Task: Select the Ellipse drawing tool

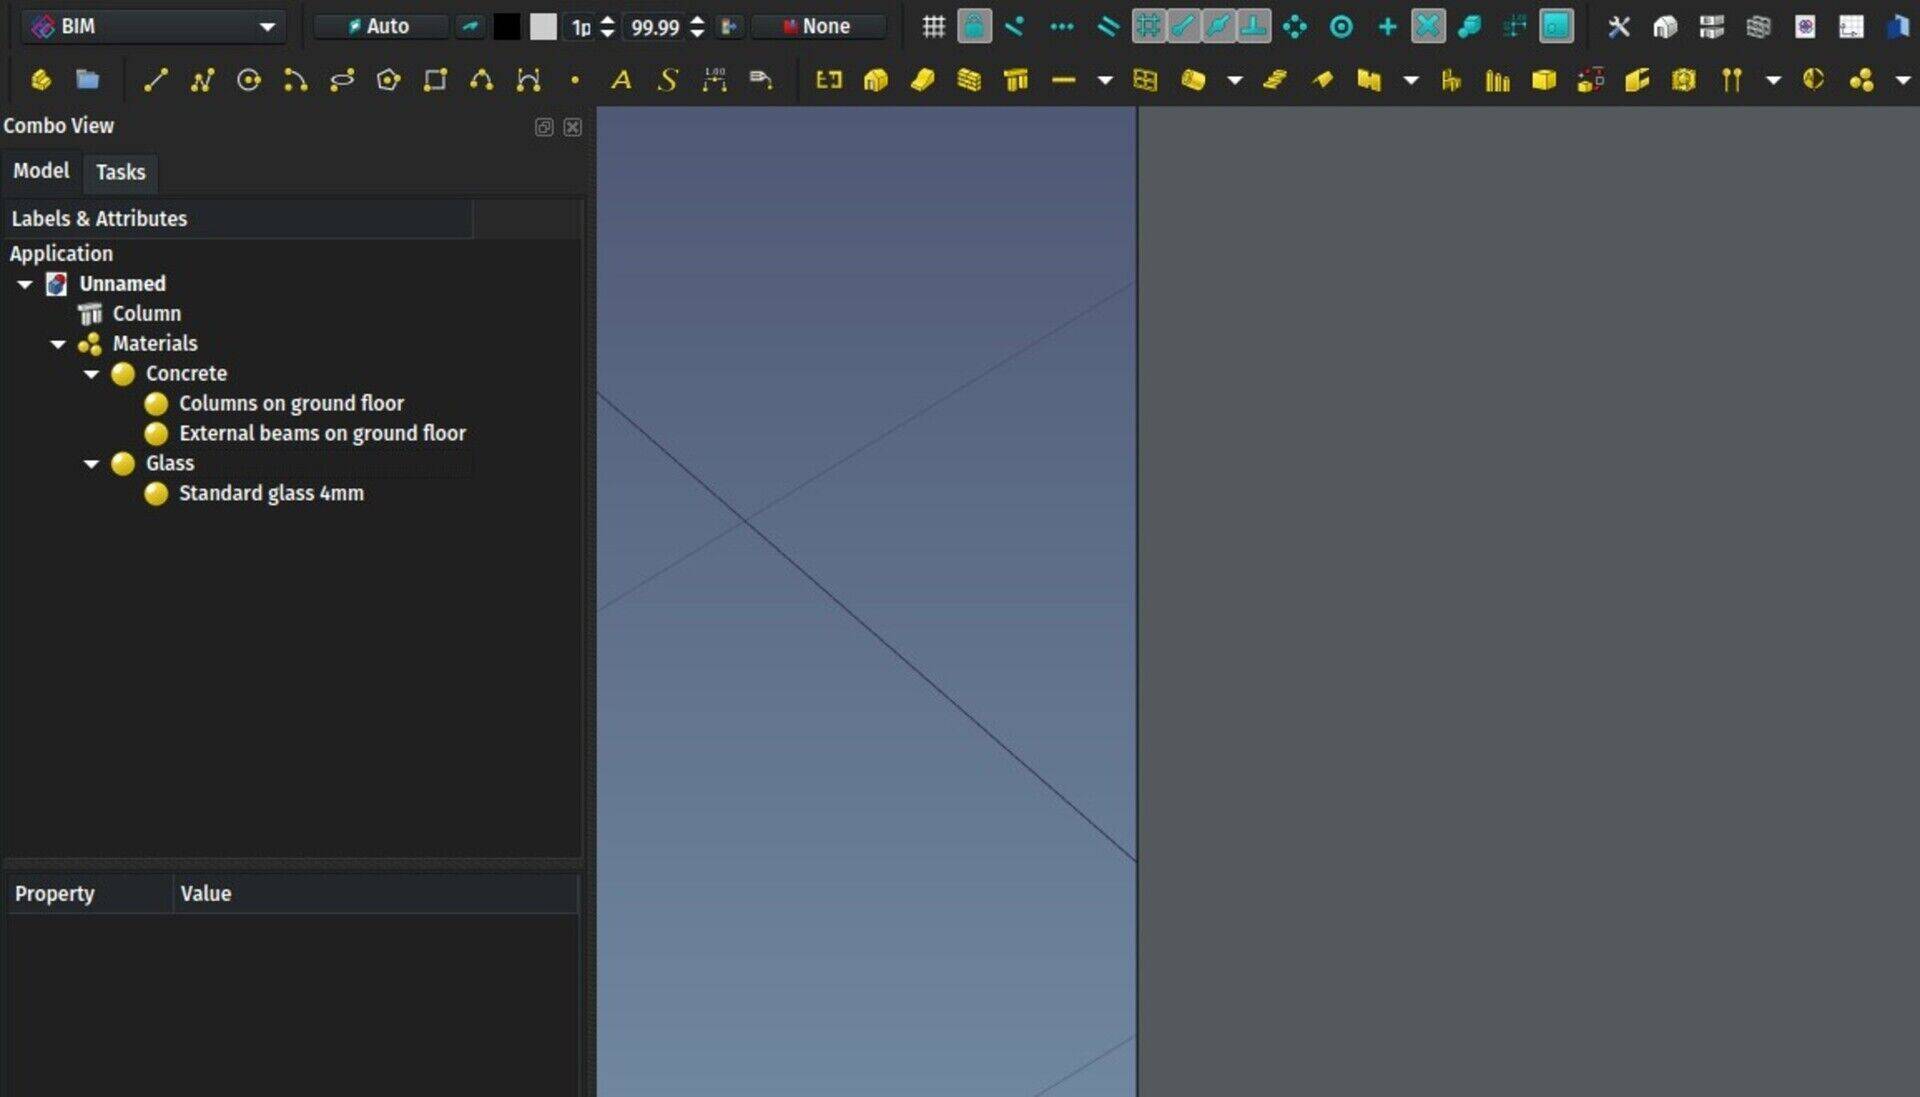Action: point(342,80)
